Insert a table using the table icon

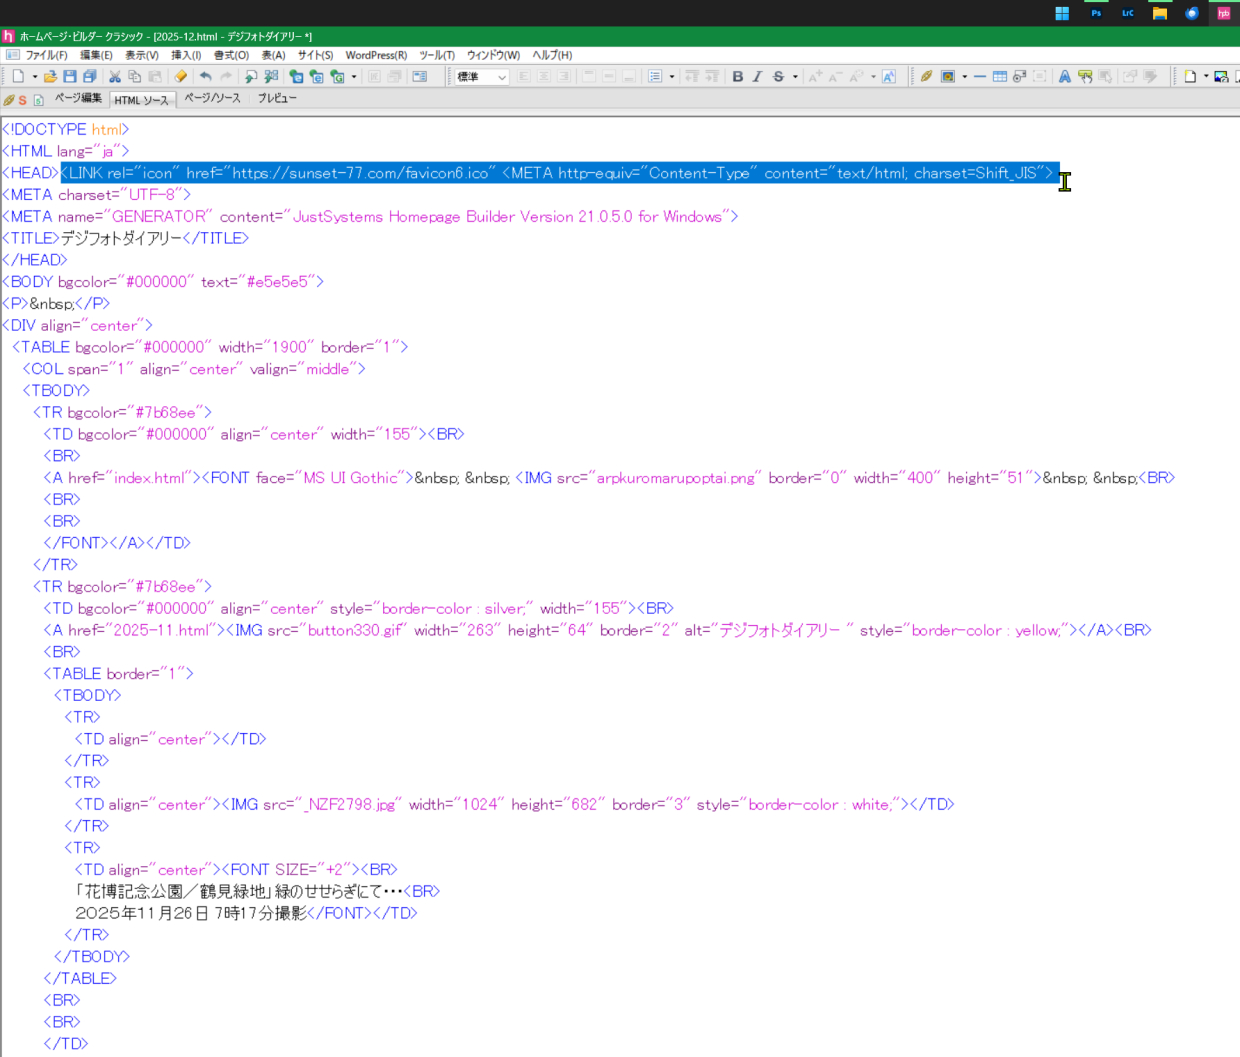999,77
